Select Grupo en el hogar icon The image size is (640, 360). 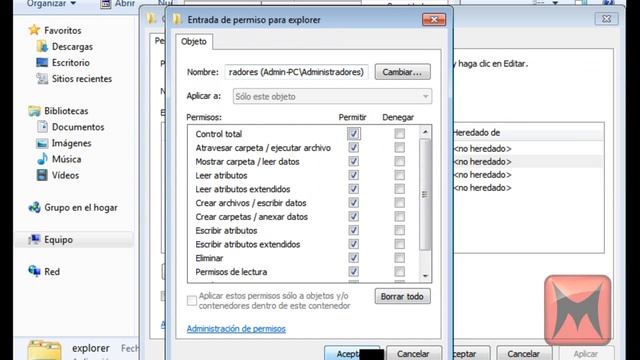[34, 207]
